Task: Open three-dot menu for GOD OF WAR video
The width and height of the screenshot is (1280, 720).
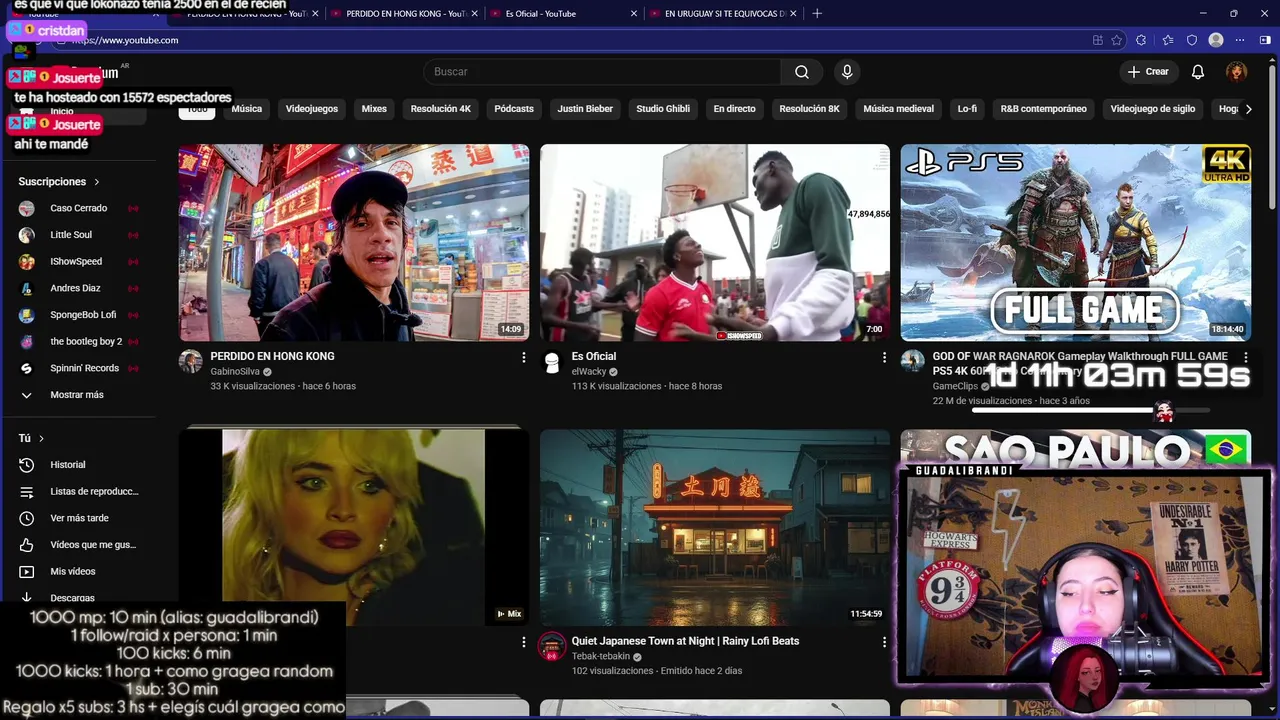Action: coord(1245,357)
